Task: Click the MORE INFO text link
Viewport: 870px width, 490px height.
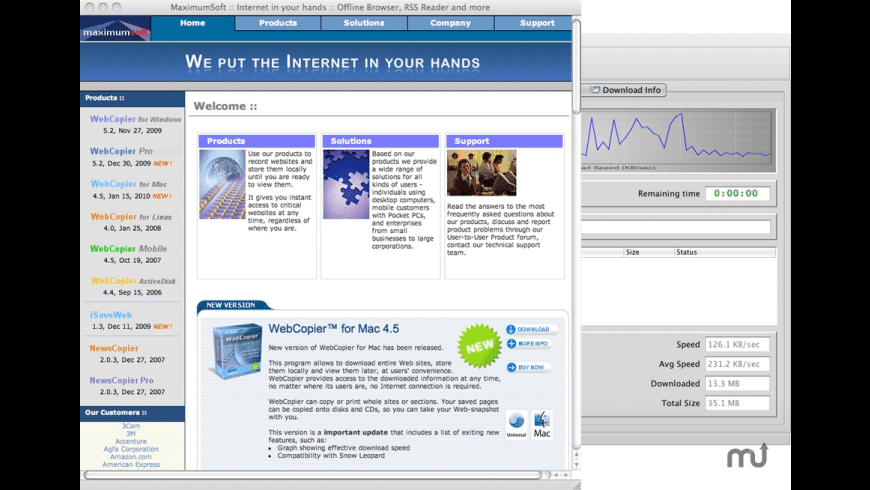Action: coord(533,344)
